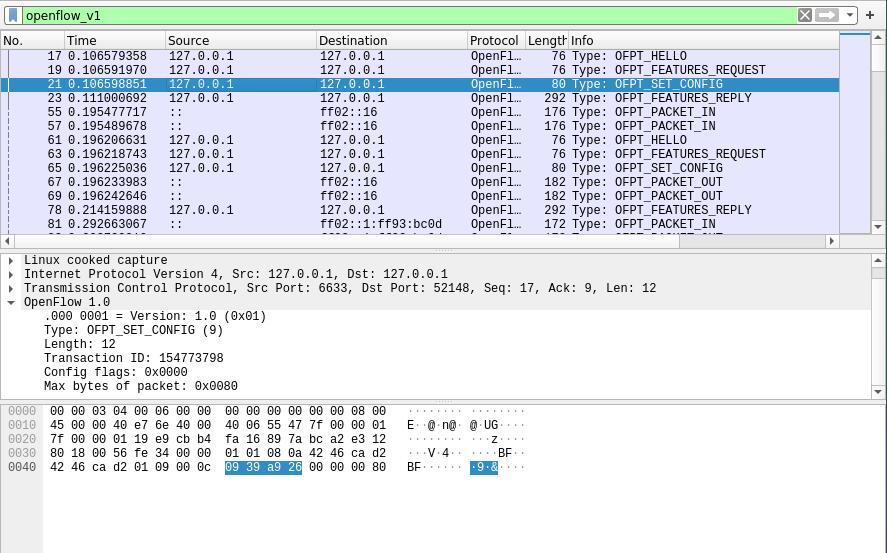
Task: Clear the display filter with the X icon
Action: [x=804, y=15]
